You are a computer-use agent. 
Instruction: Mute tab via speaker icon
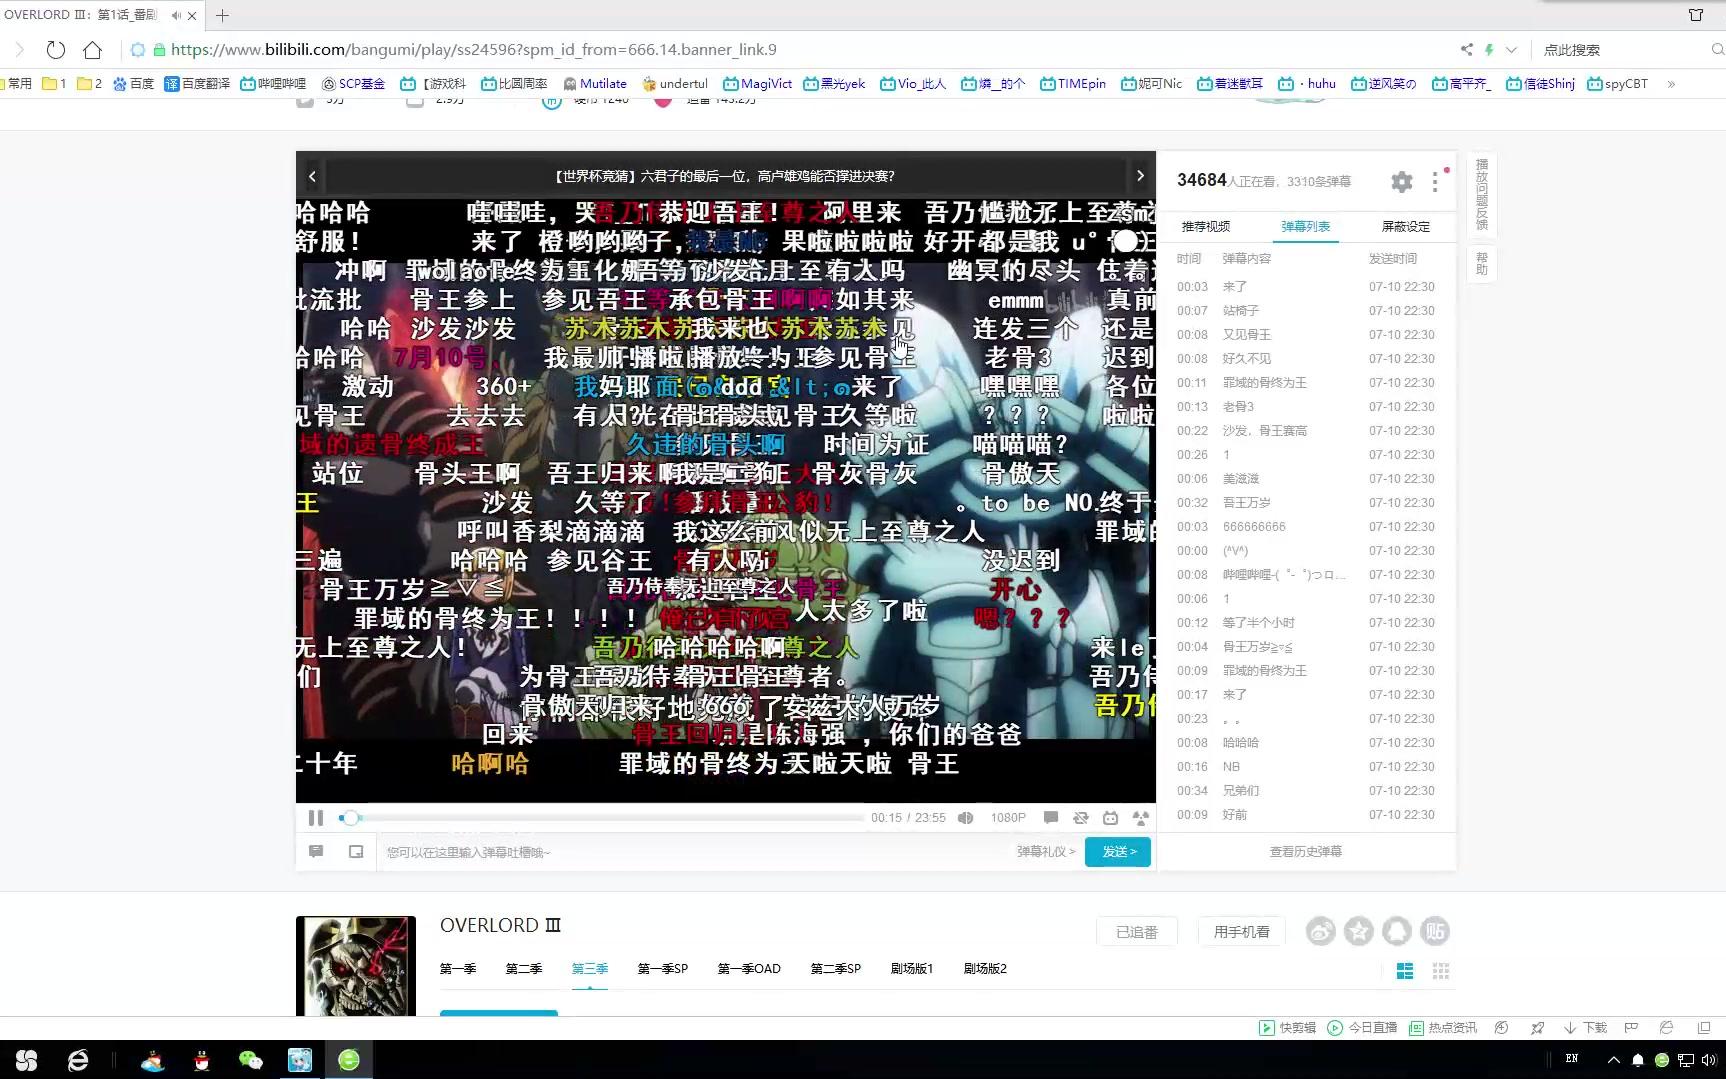click(176, 15)
